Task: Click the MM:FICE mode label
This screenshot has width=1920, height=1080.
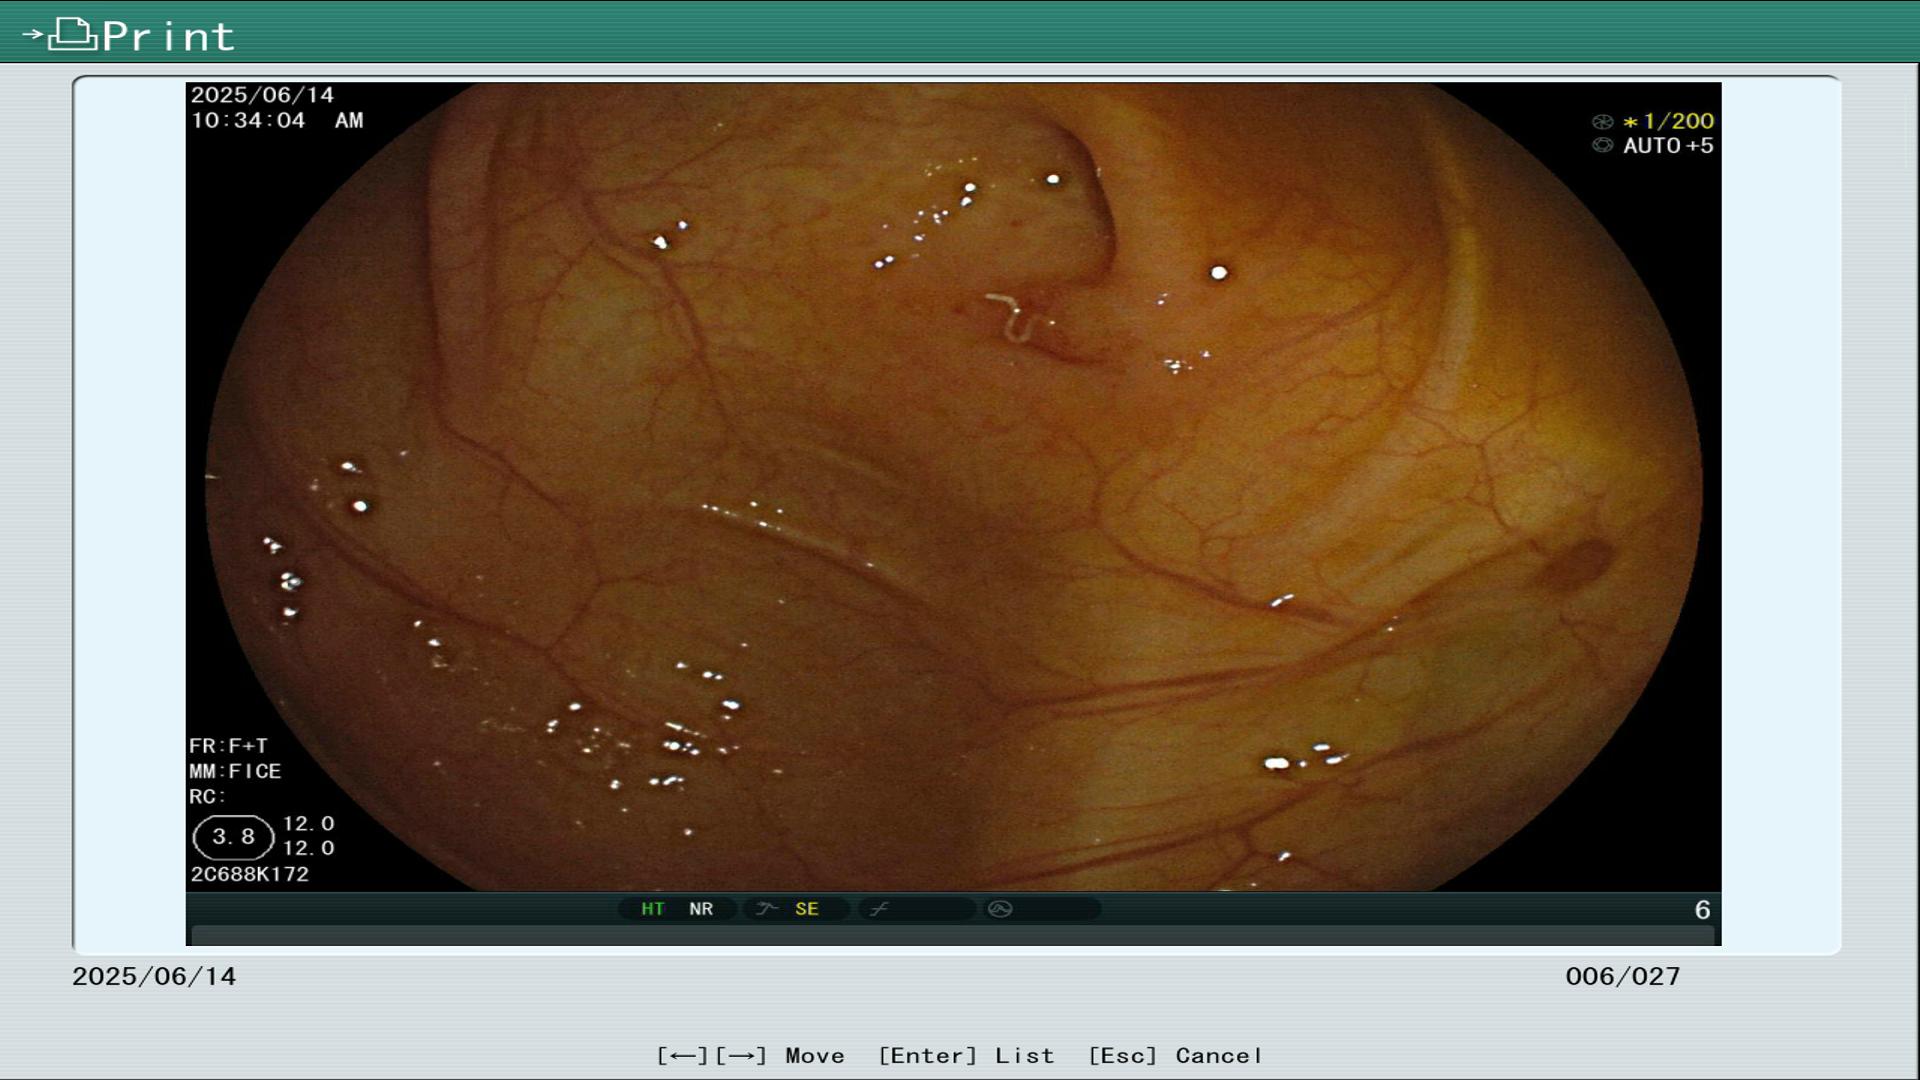Action: tap(235, 771)
